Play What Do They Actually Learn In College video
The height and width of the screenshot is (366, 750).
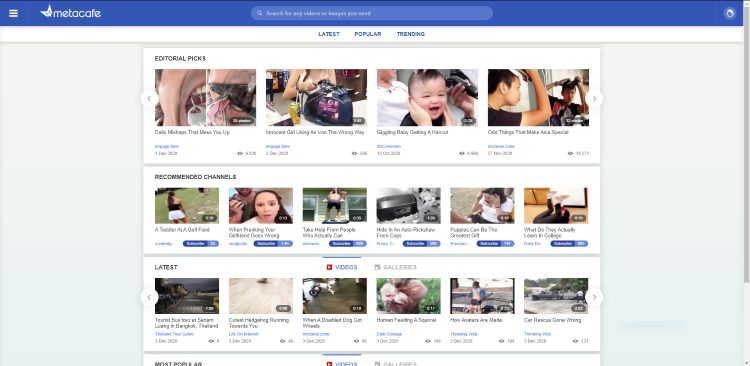tap(556, 206)
